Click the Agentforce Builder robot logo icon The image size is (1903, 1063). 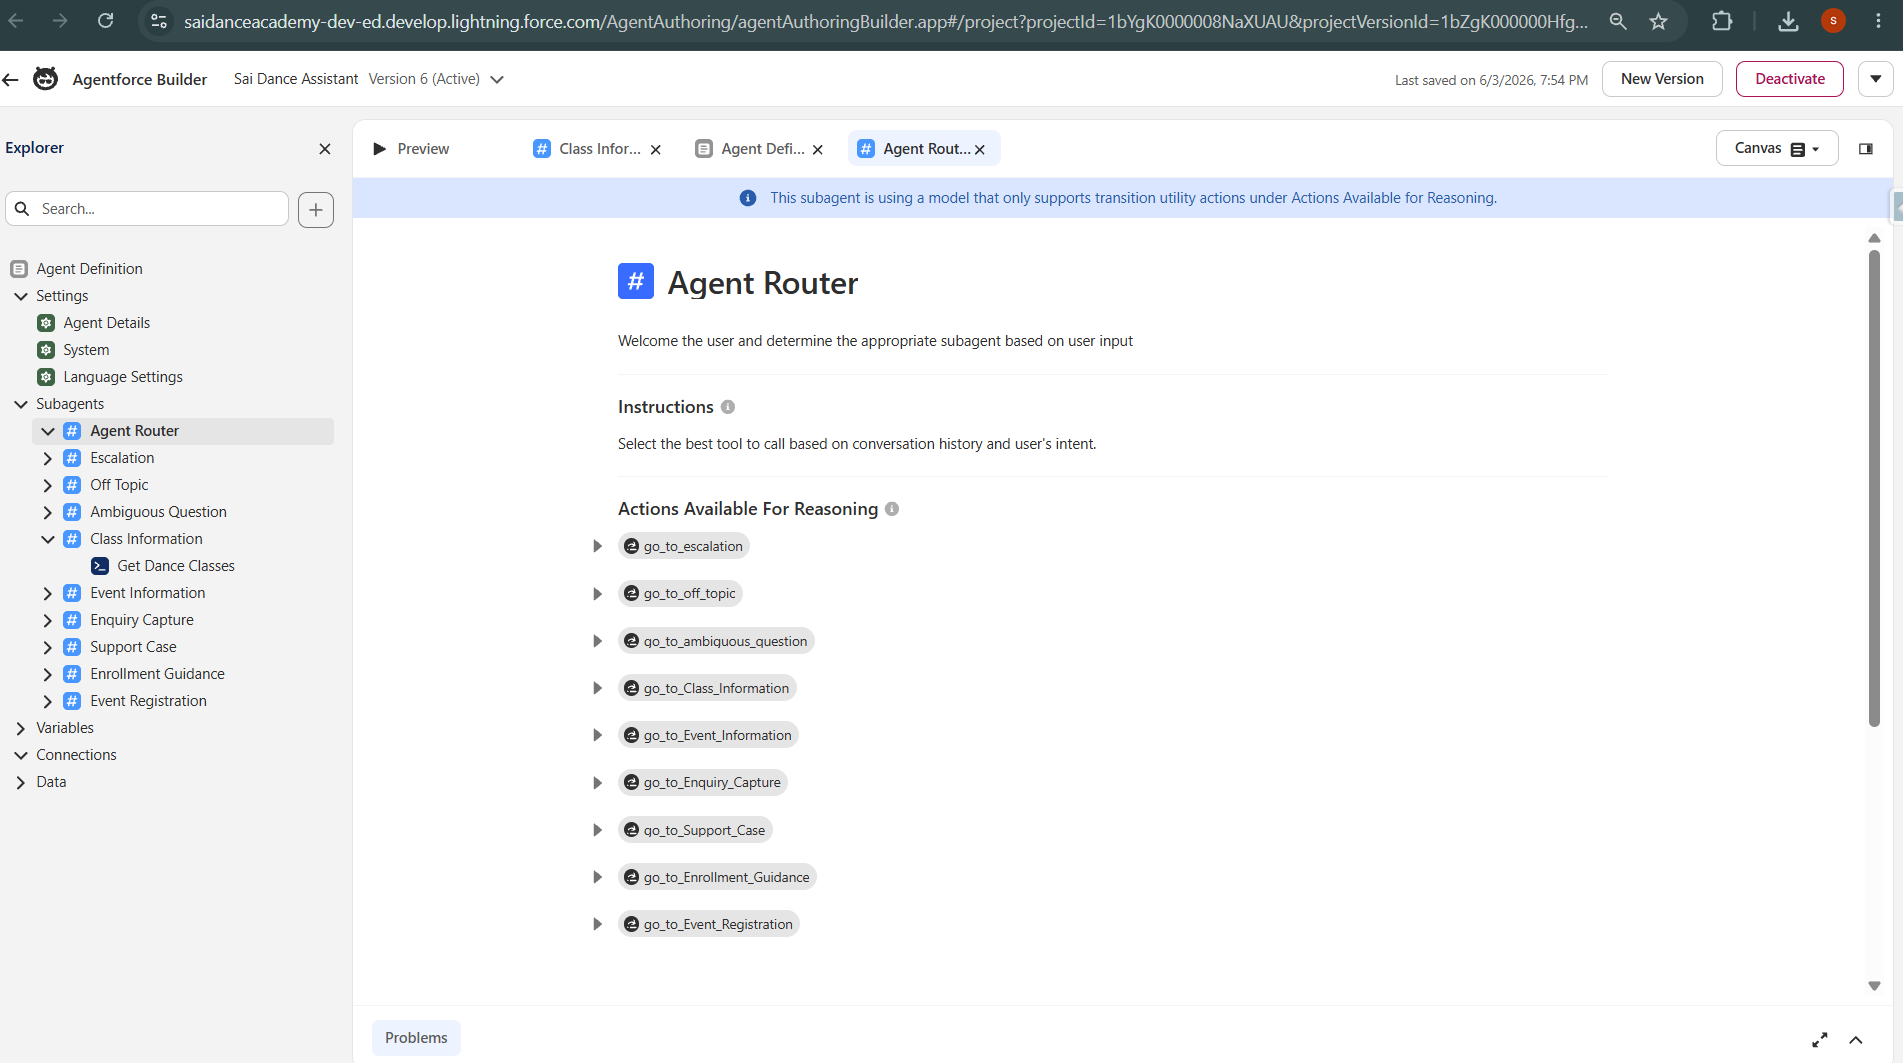click(x=46, y=79)
